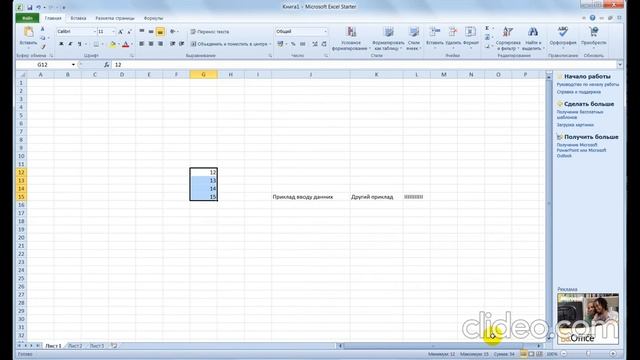Click the Cut scissors icon

pos(42,29)
